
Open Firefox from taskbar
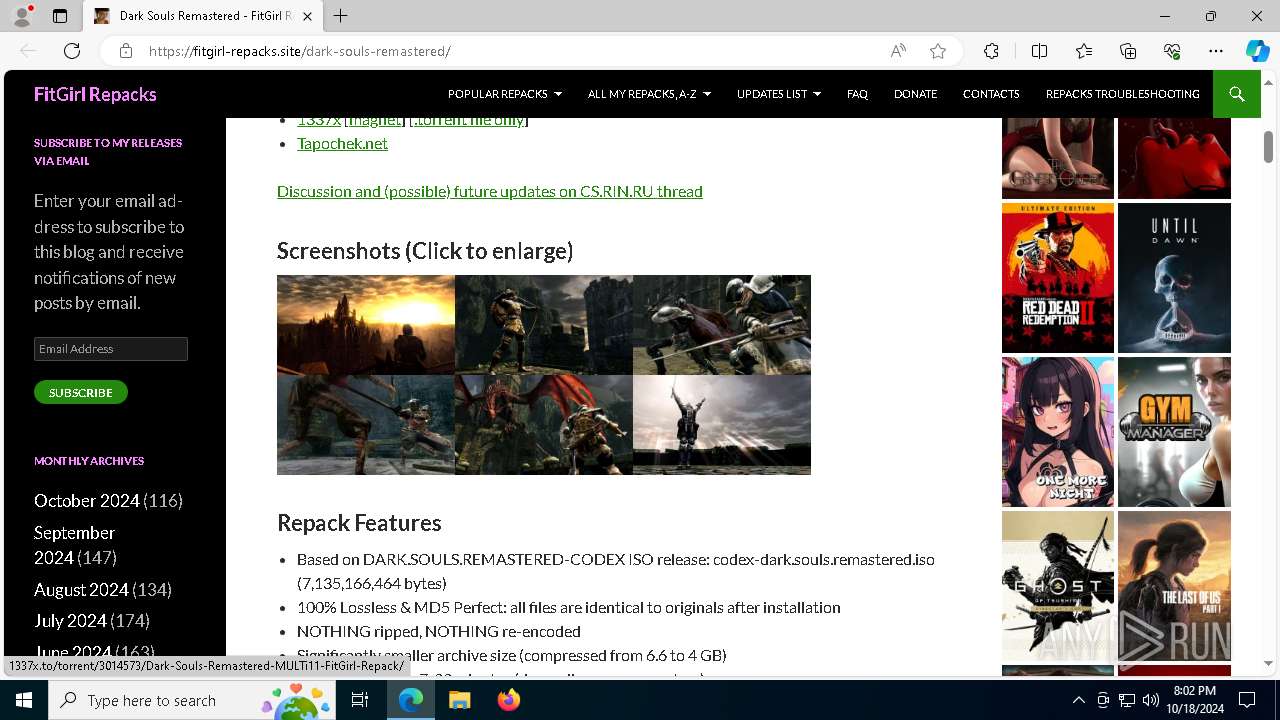click(508, 700)
